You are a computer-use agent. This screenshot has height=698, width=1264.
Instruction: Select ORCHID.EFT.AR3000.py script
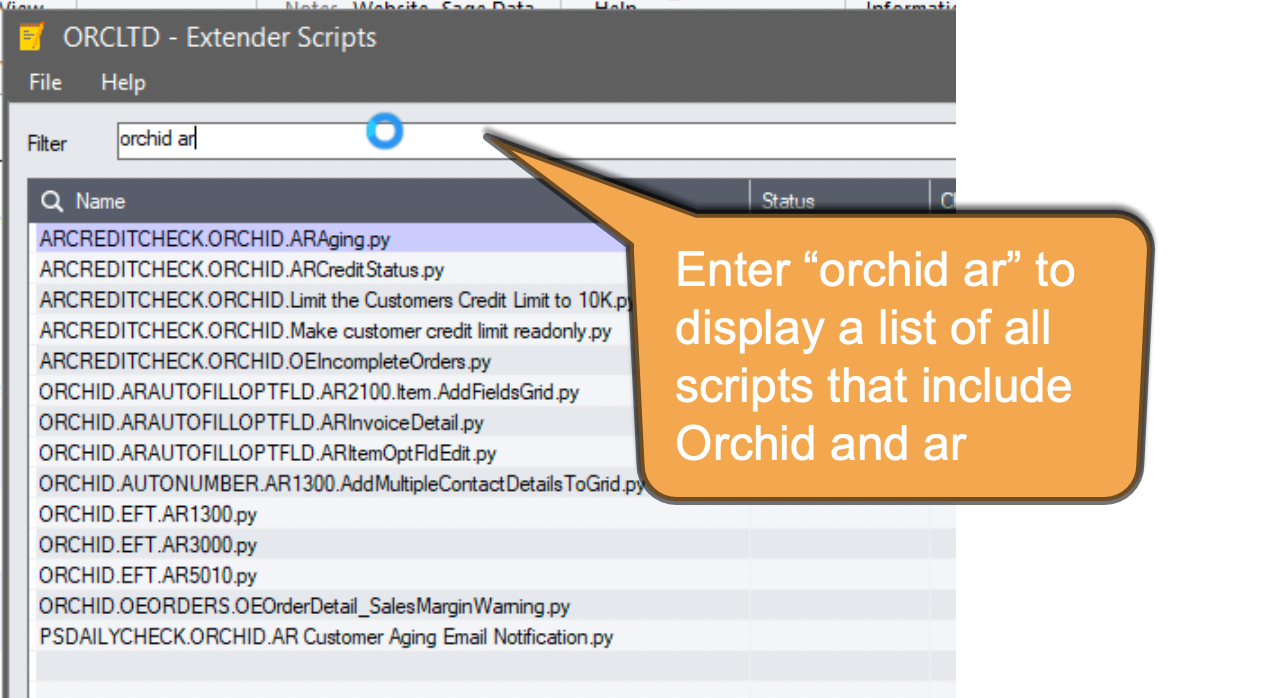[148, 545]
